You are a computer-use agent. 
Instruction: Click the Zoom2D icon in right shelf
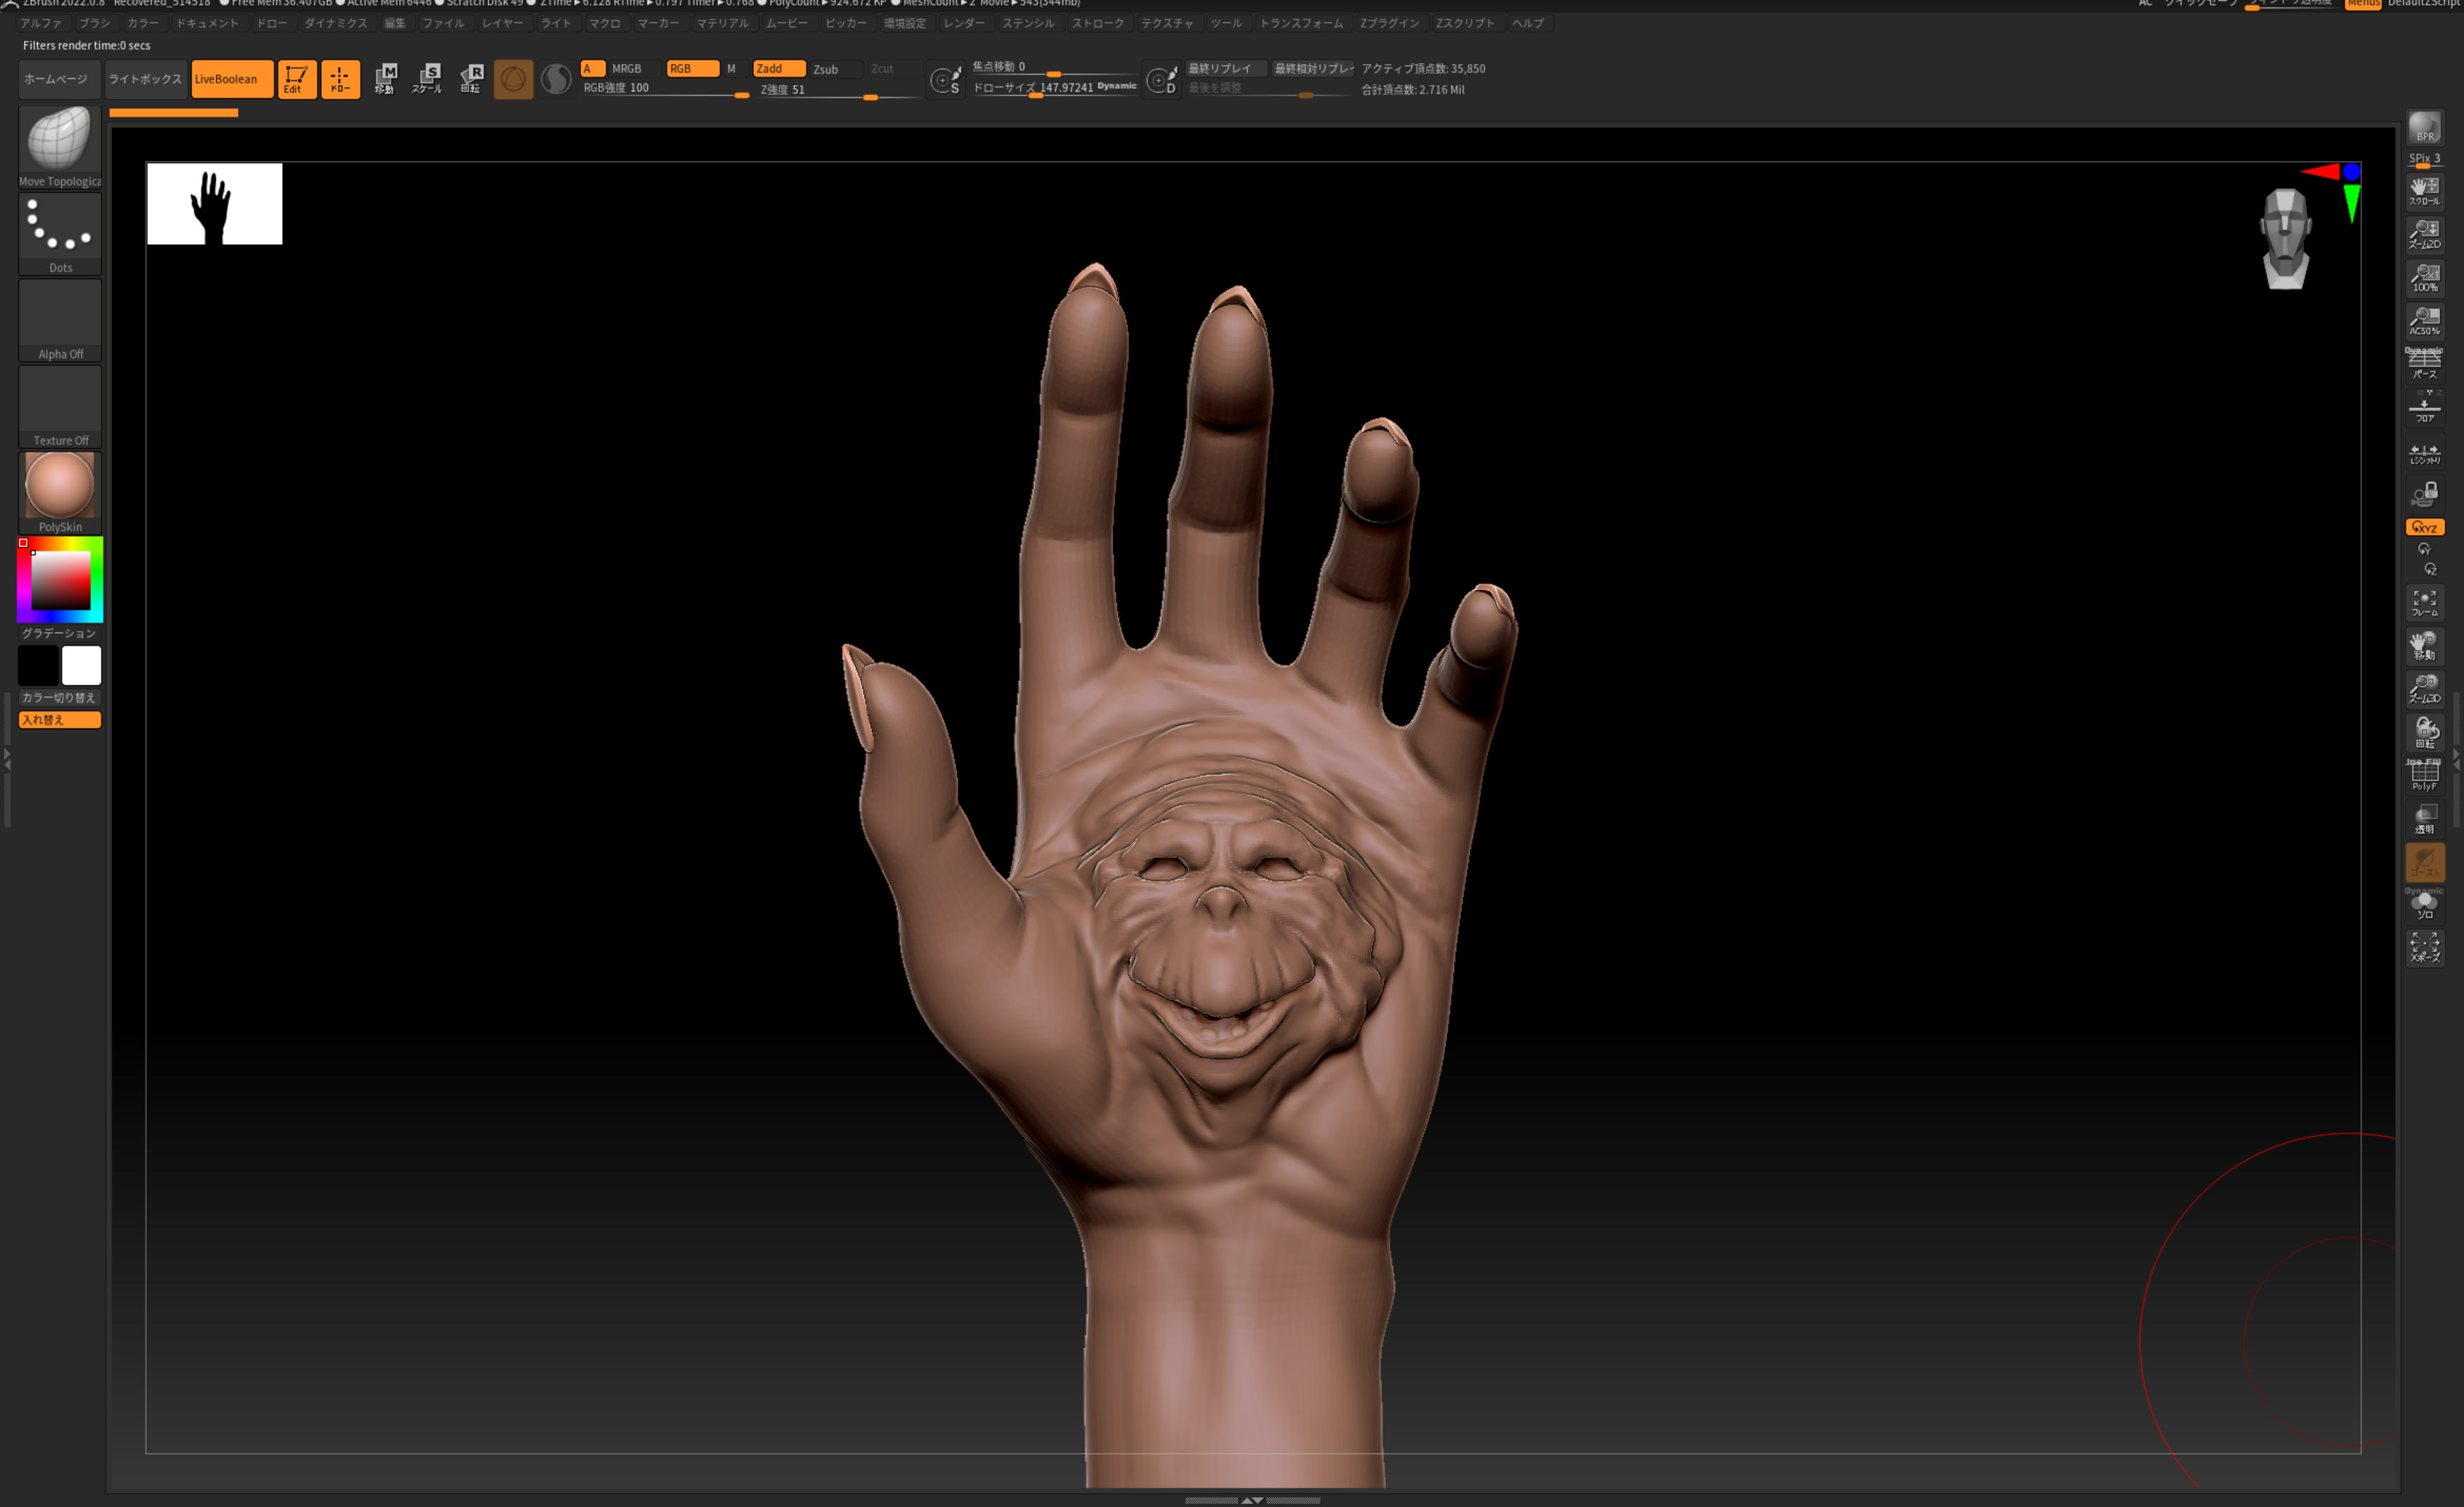tap(2424, 235)
